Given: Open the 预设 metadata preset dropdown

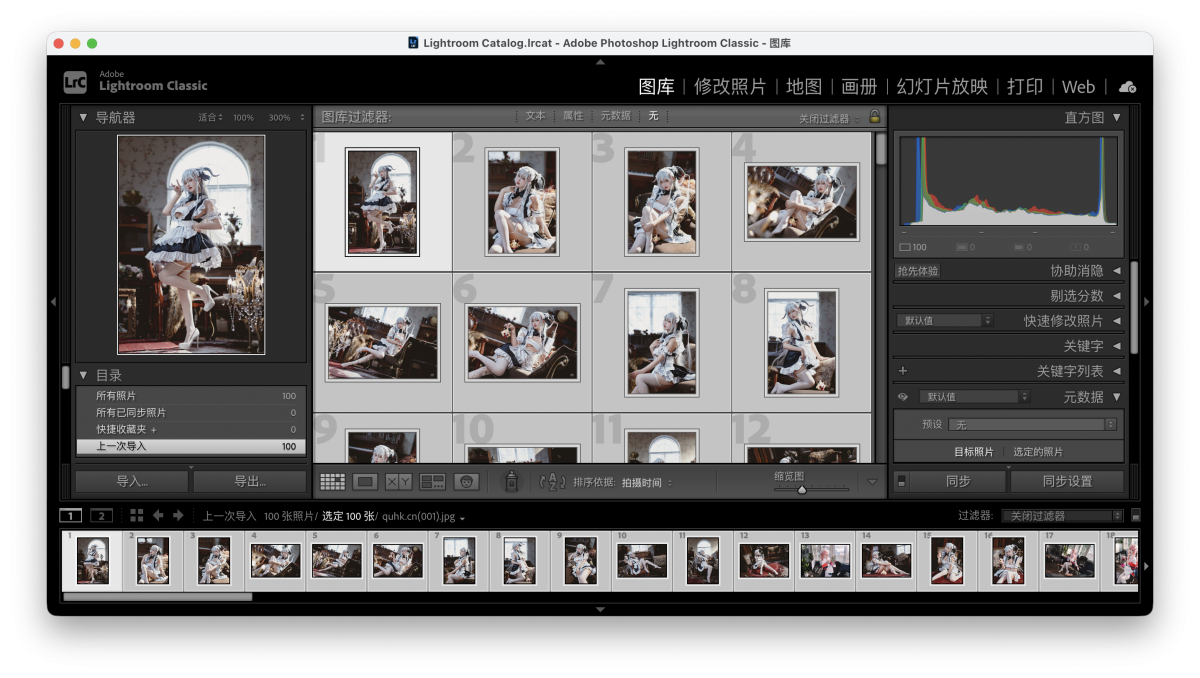Looking at the screenshot, I should coord(1031,425).
